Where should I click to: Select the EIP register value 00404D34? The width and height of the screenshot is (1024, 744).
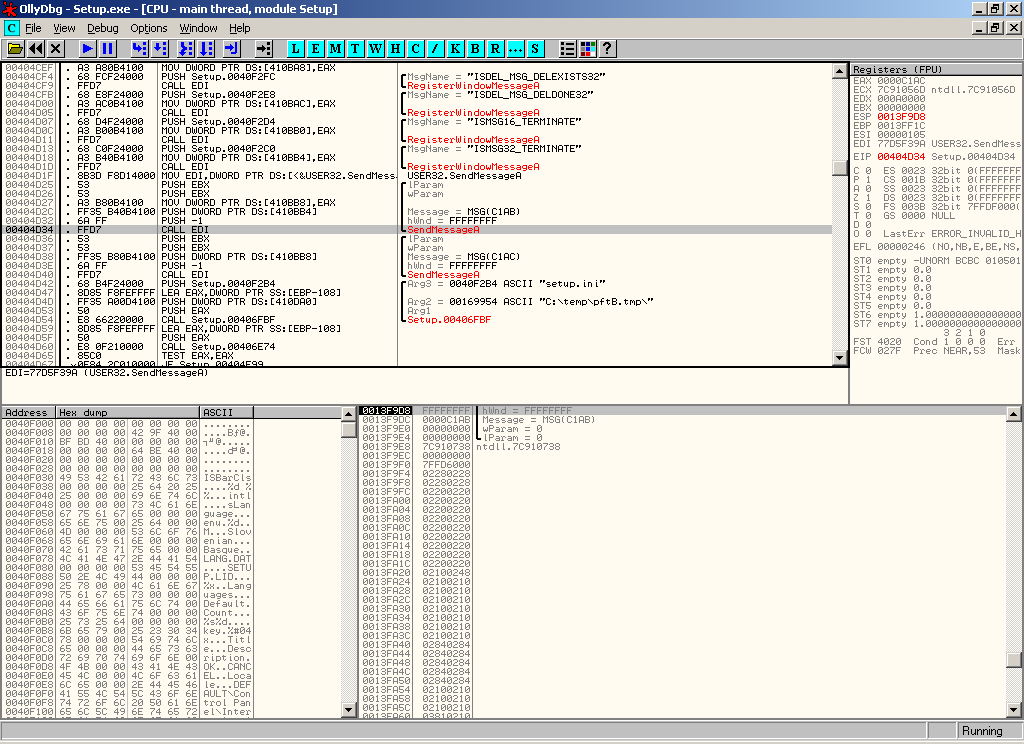(901, 157)
